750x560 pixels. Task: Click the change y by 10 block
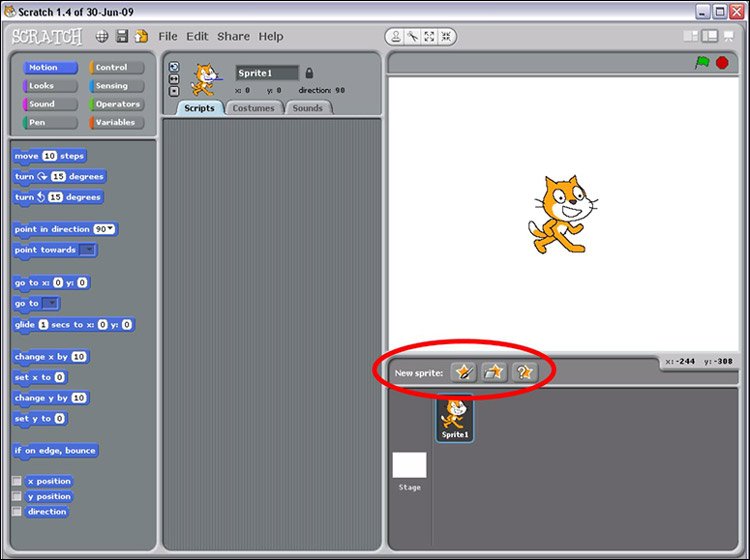[x=51, y=398]
